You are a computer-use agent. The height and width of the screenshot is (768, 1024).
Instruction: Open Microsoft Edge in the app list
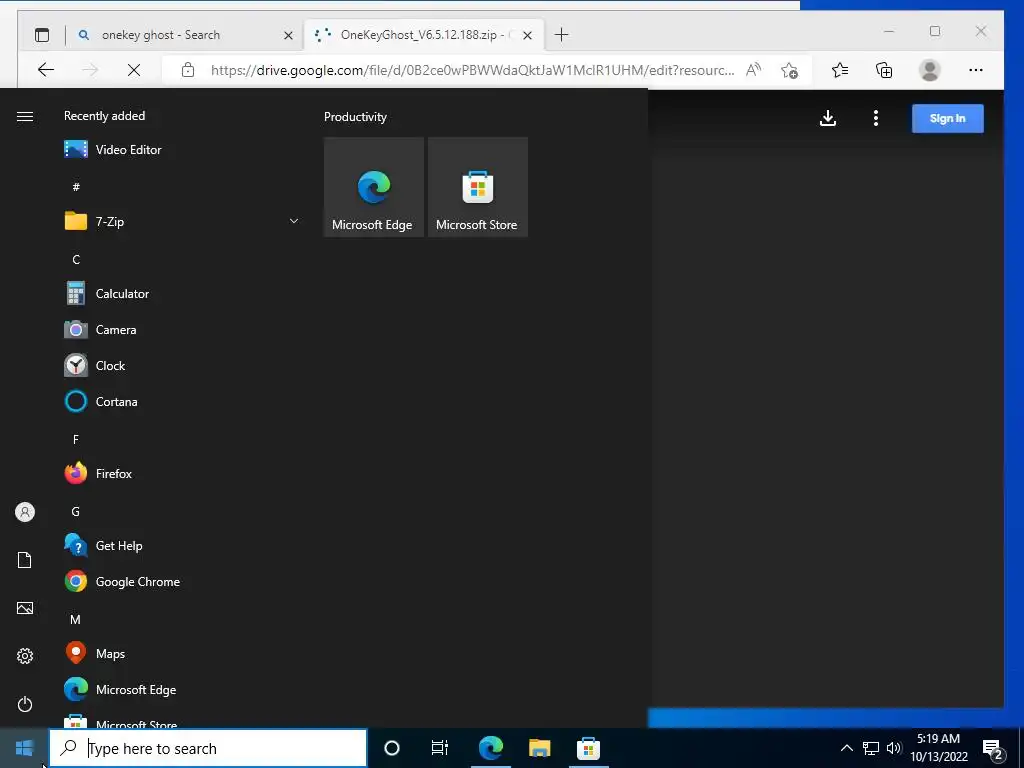(180, 690)
